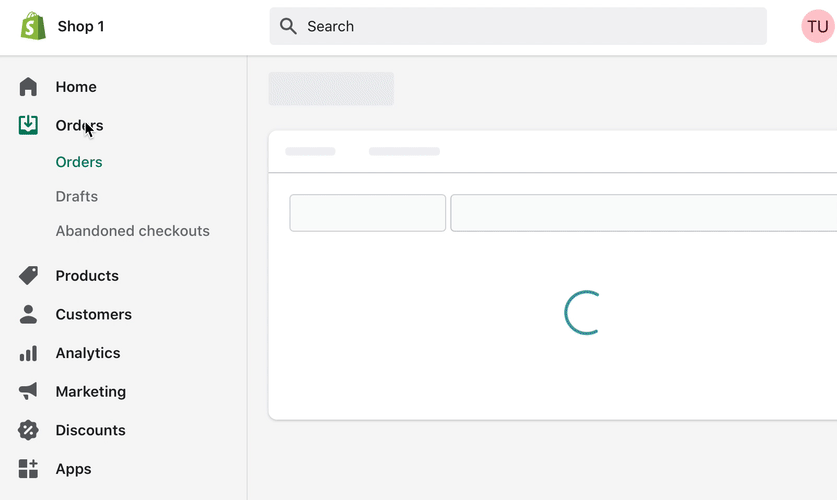Open the Shop 1 store name

click(81, 26)
